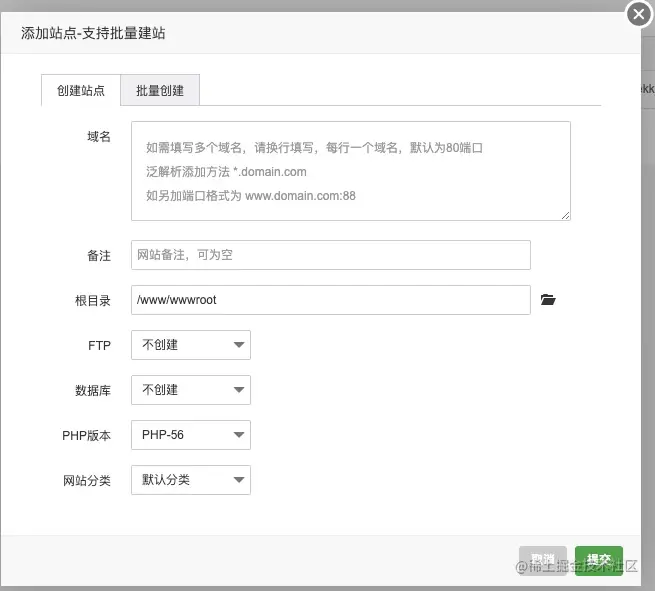Click the 备注 field label
Viewport: 655px width, 591px height.
tap(99, 256)
